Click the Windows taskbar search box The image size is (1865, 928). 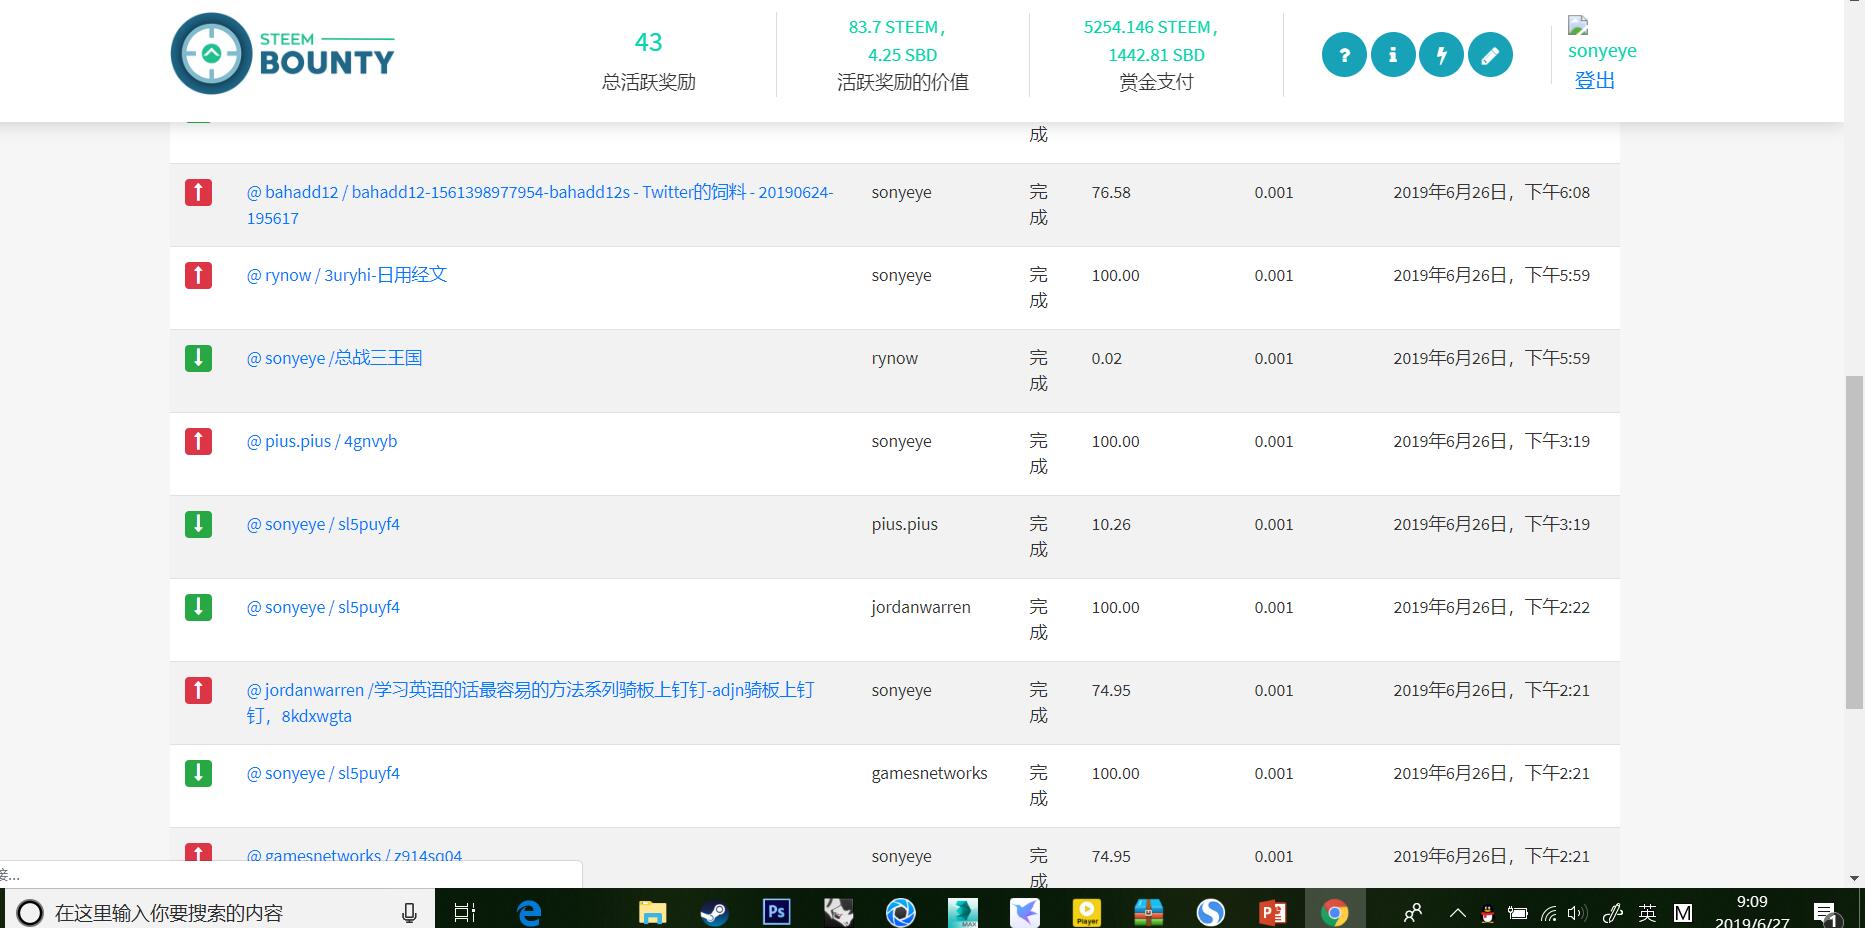220,912
